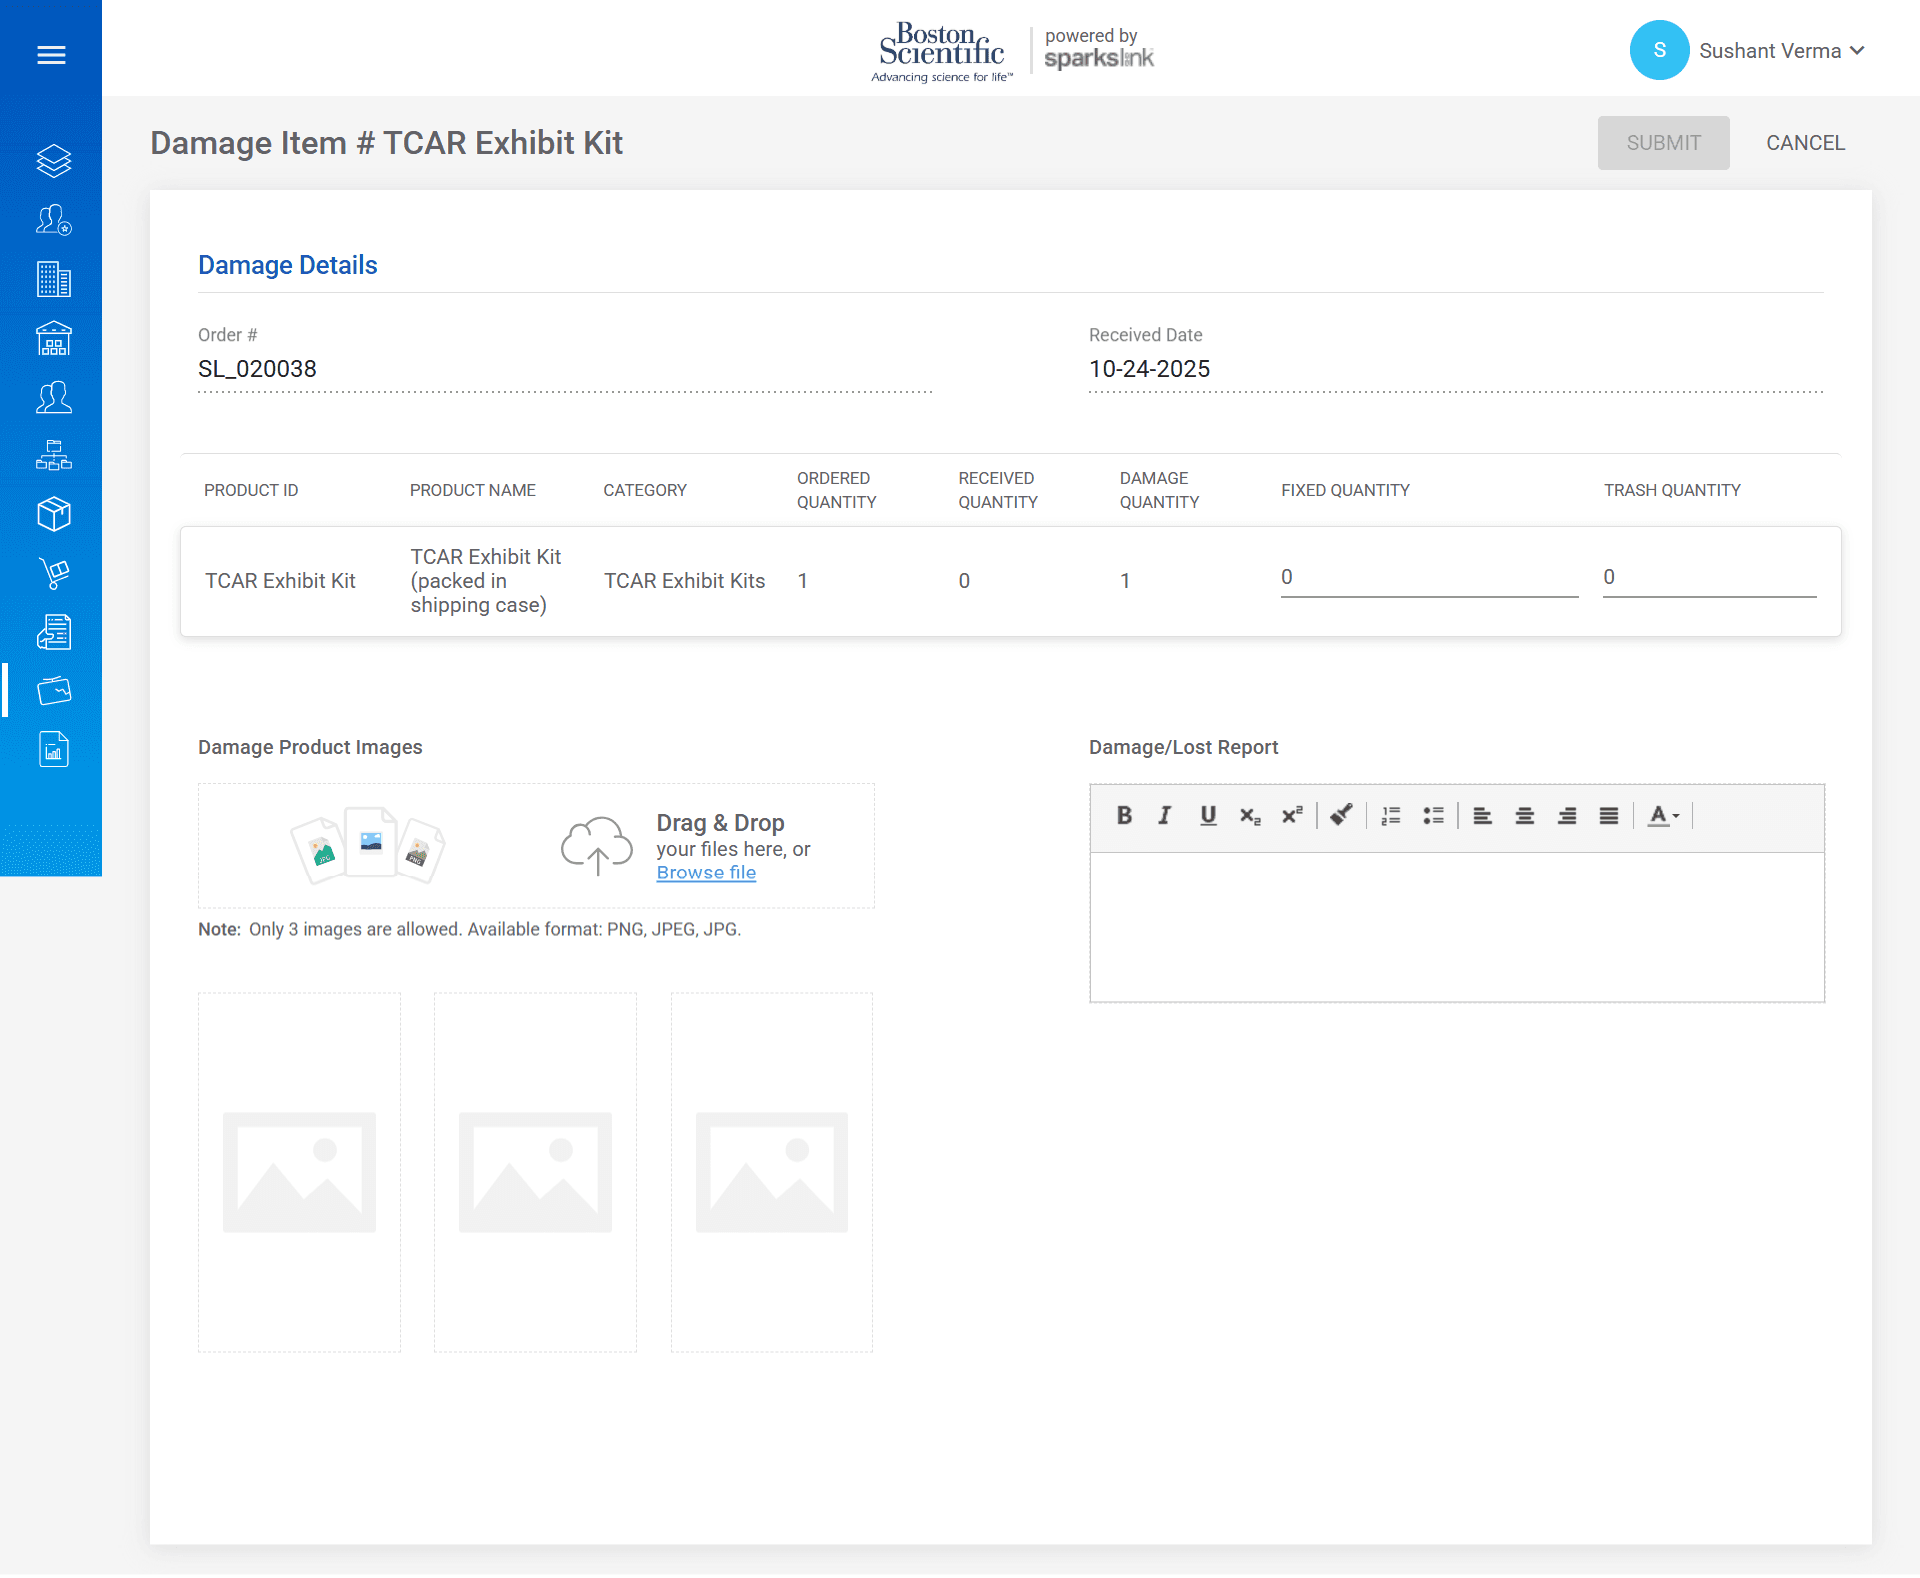
Task: Open the hand truck cart sidebar icon
Action: 53,573
